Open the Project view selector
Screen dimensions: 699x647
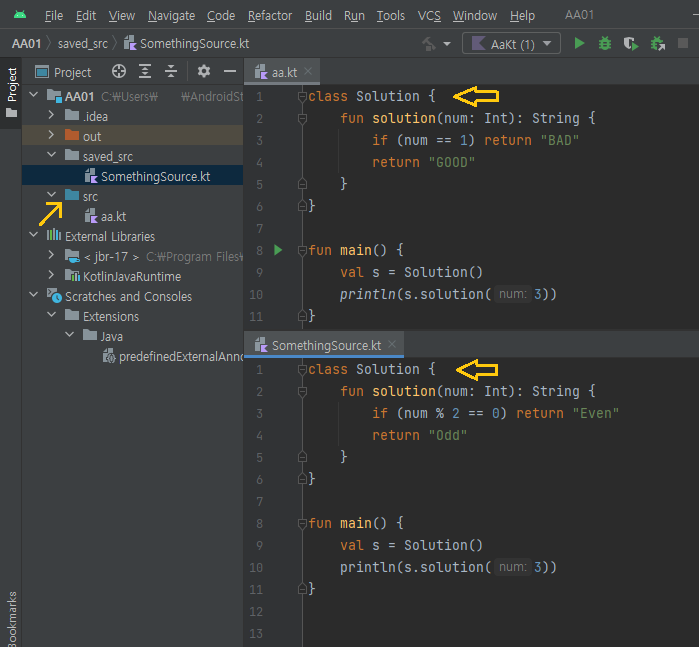coord(63,72)
